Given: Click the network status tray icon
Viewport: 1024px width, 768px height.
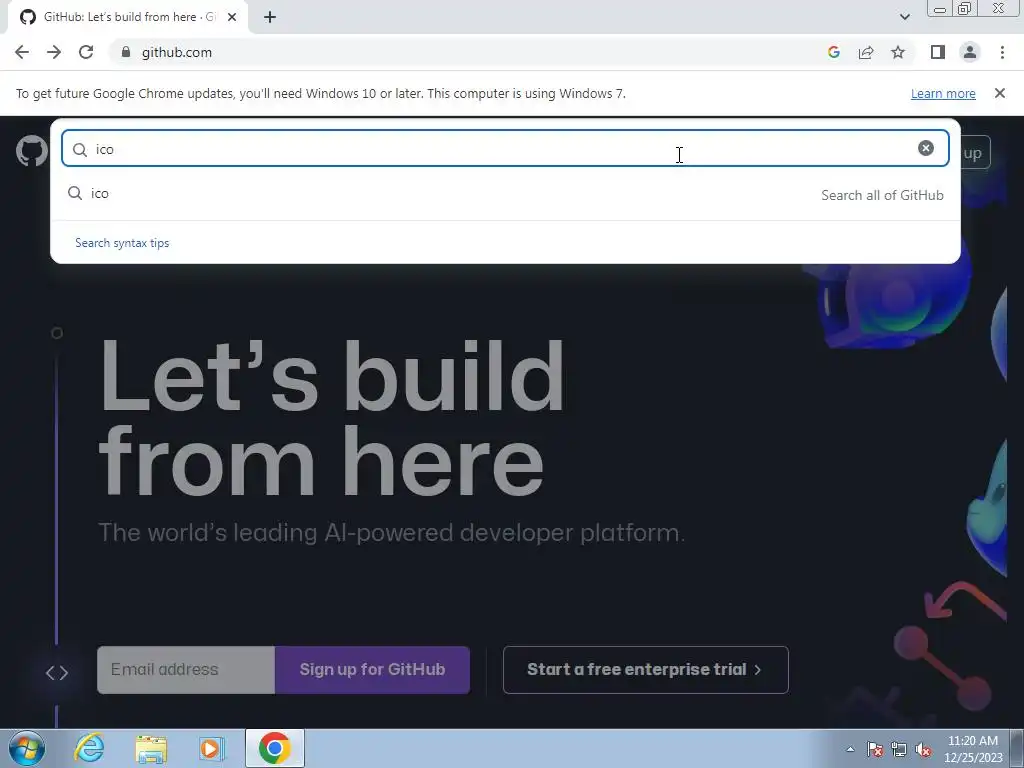Looking at the screenshot, I should (899, 749).
